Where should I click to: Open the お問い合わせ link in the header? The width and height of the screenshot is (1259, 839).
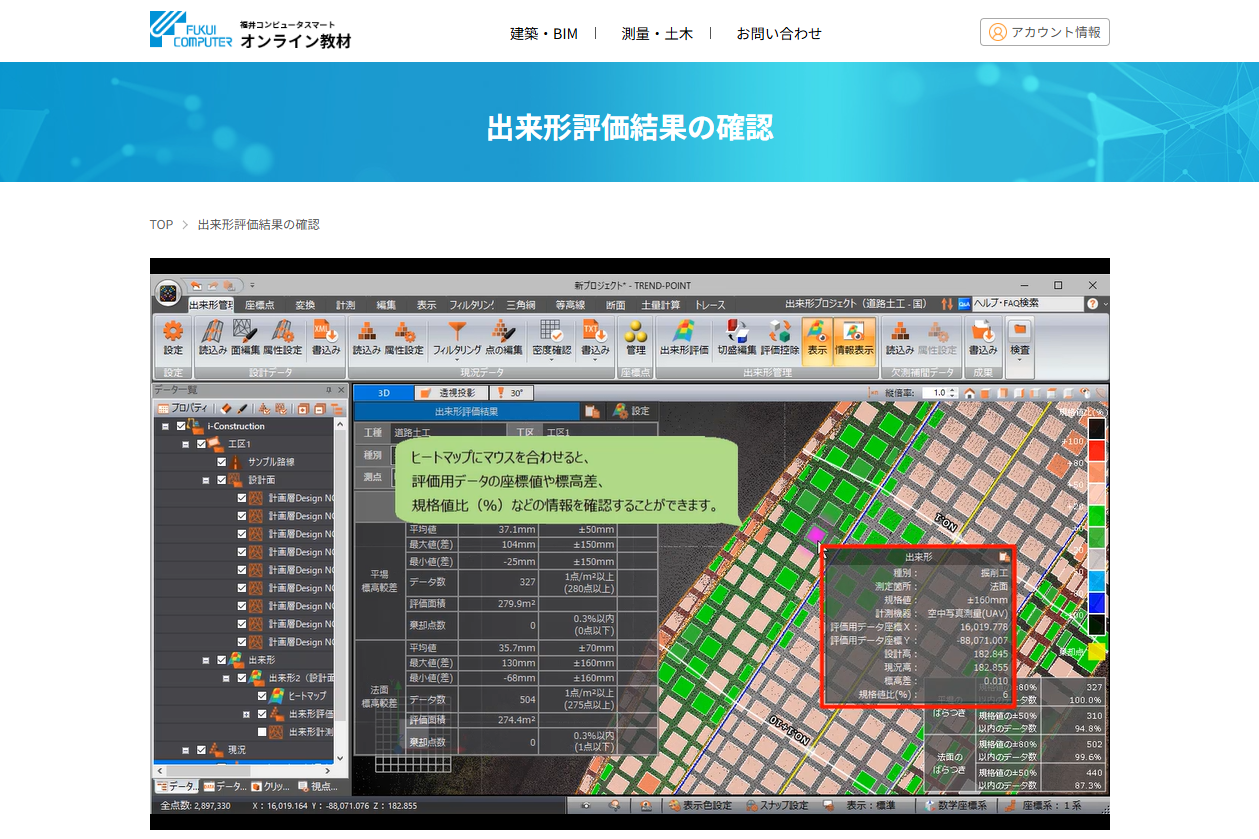778,33
